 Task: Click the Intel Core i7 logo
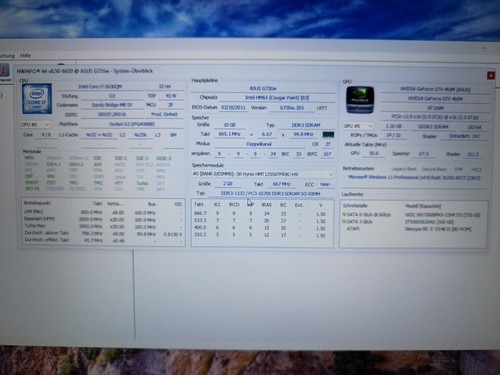(37, 99)
